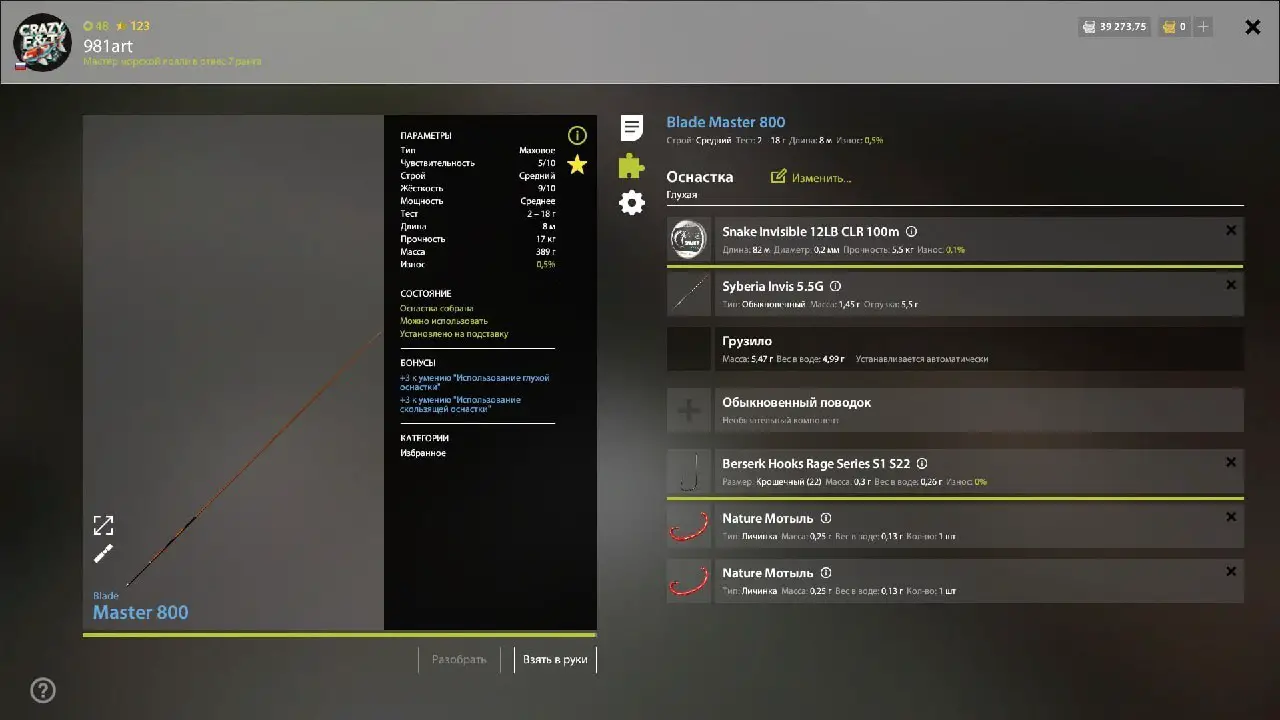Click the Оснастка section heading

(700, 177)
